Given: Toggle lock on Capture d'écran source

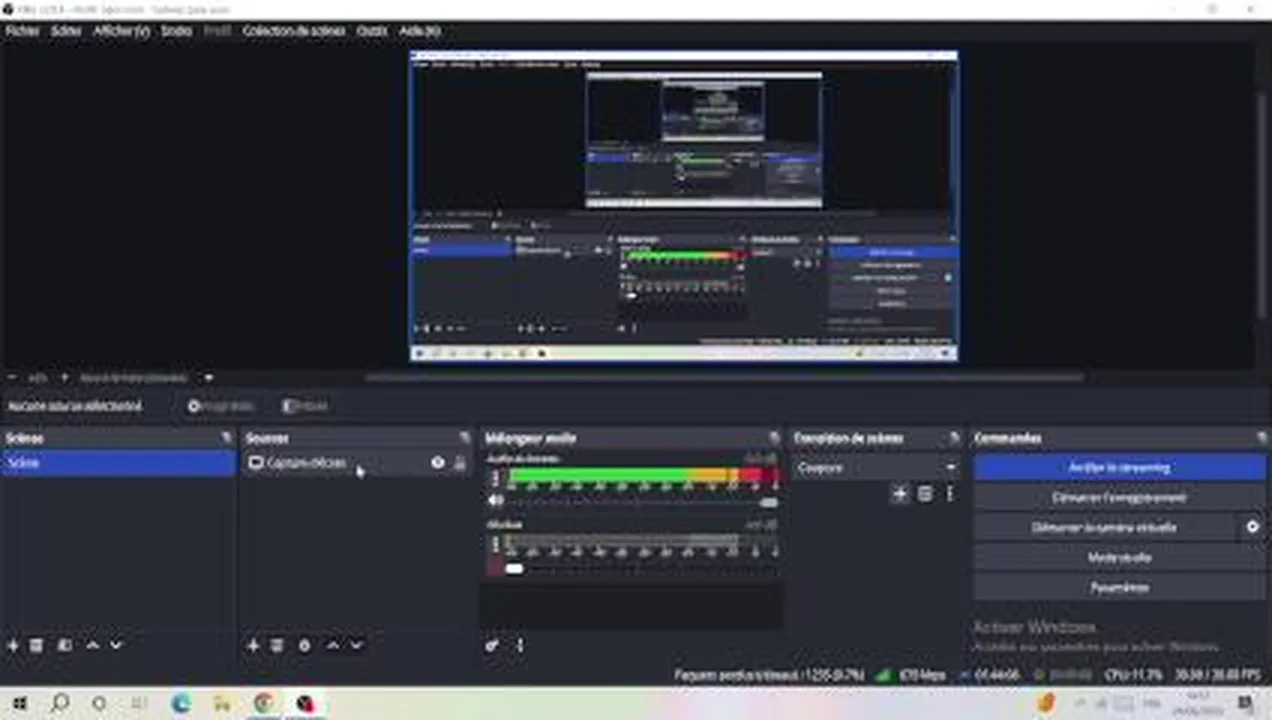Looking at the screenshot, I should (460, 463).
